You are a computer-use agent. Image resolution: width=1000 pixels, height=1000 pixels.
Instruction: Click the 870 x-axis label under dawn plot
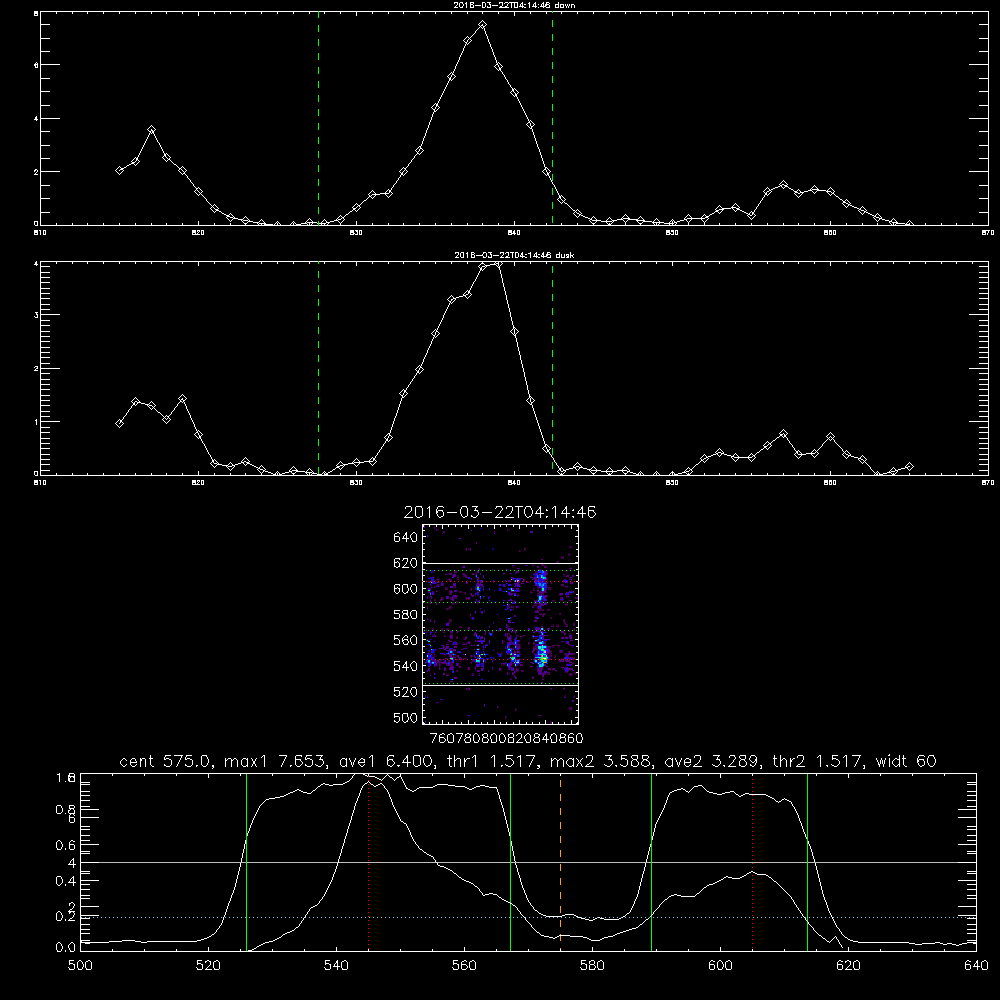(x=987, y=233)
